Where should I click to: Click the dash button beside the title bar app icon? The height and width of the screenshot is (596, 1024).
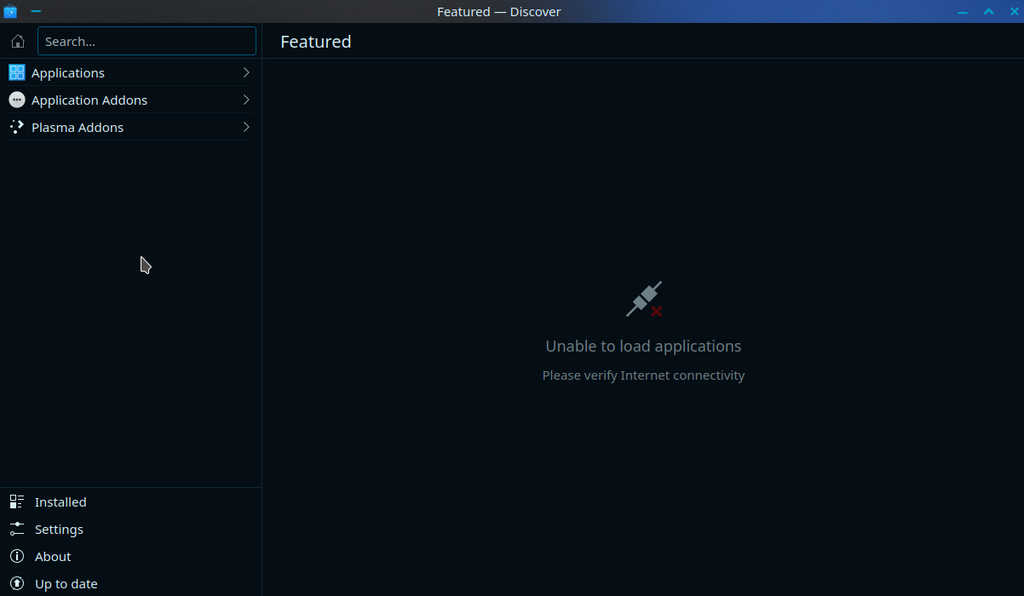[x=36, y=11]
